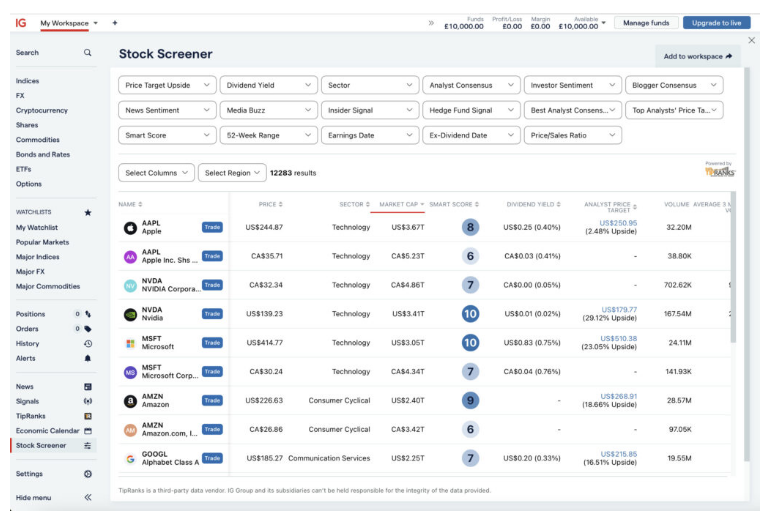Collapse sidebar with Hide menu chevrons
This screenshot has width=781, height=517.
(88, 497)
